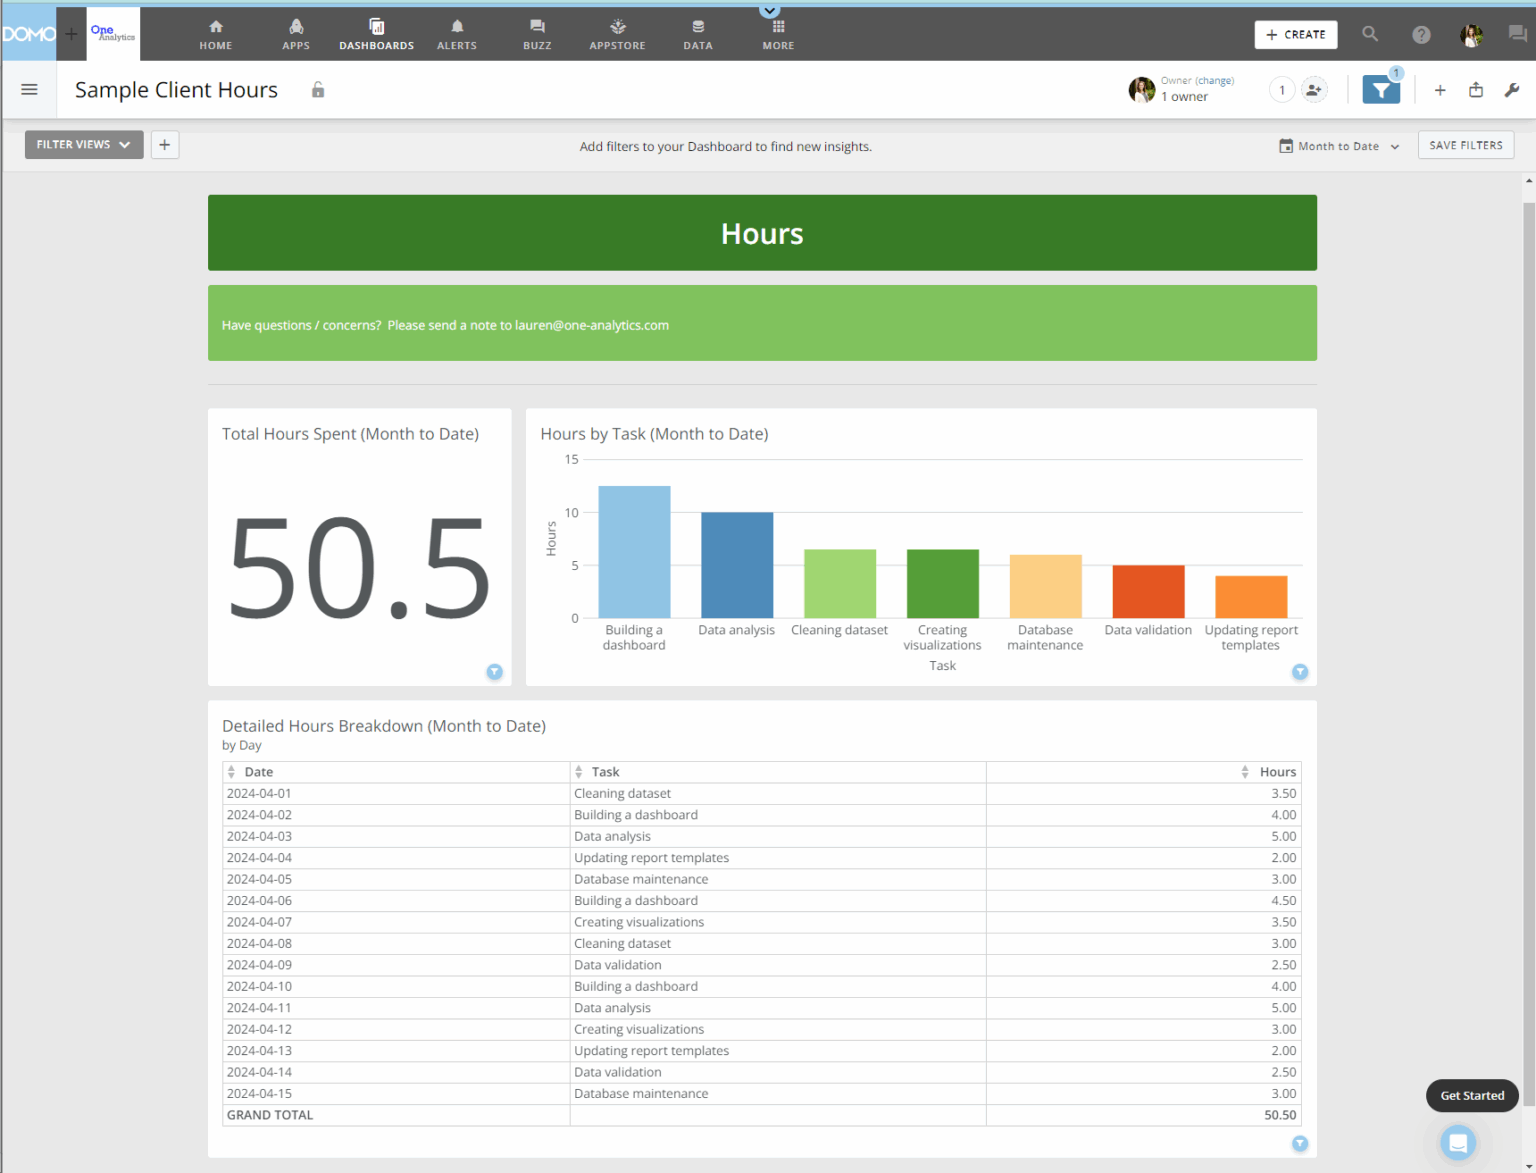The width and height of the screenshot is (1536, 1173).
Task: Open the Month to Date range selector
Action: (1338, 145)
